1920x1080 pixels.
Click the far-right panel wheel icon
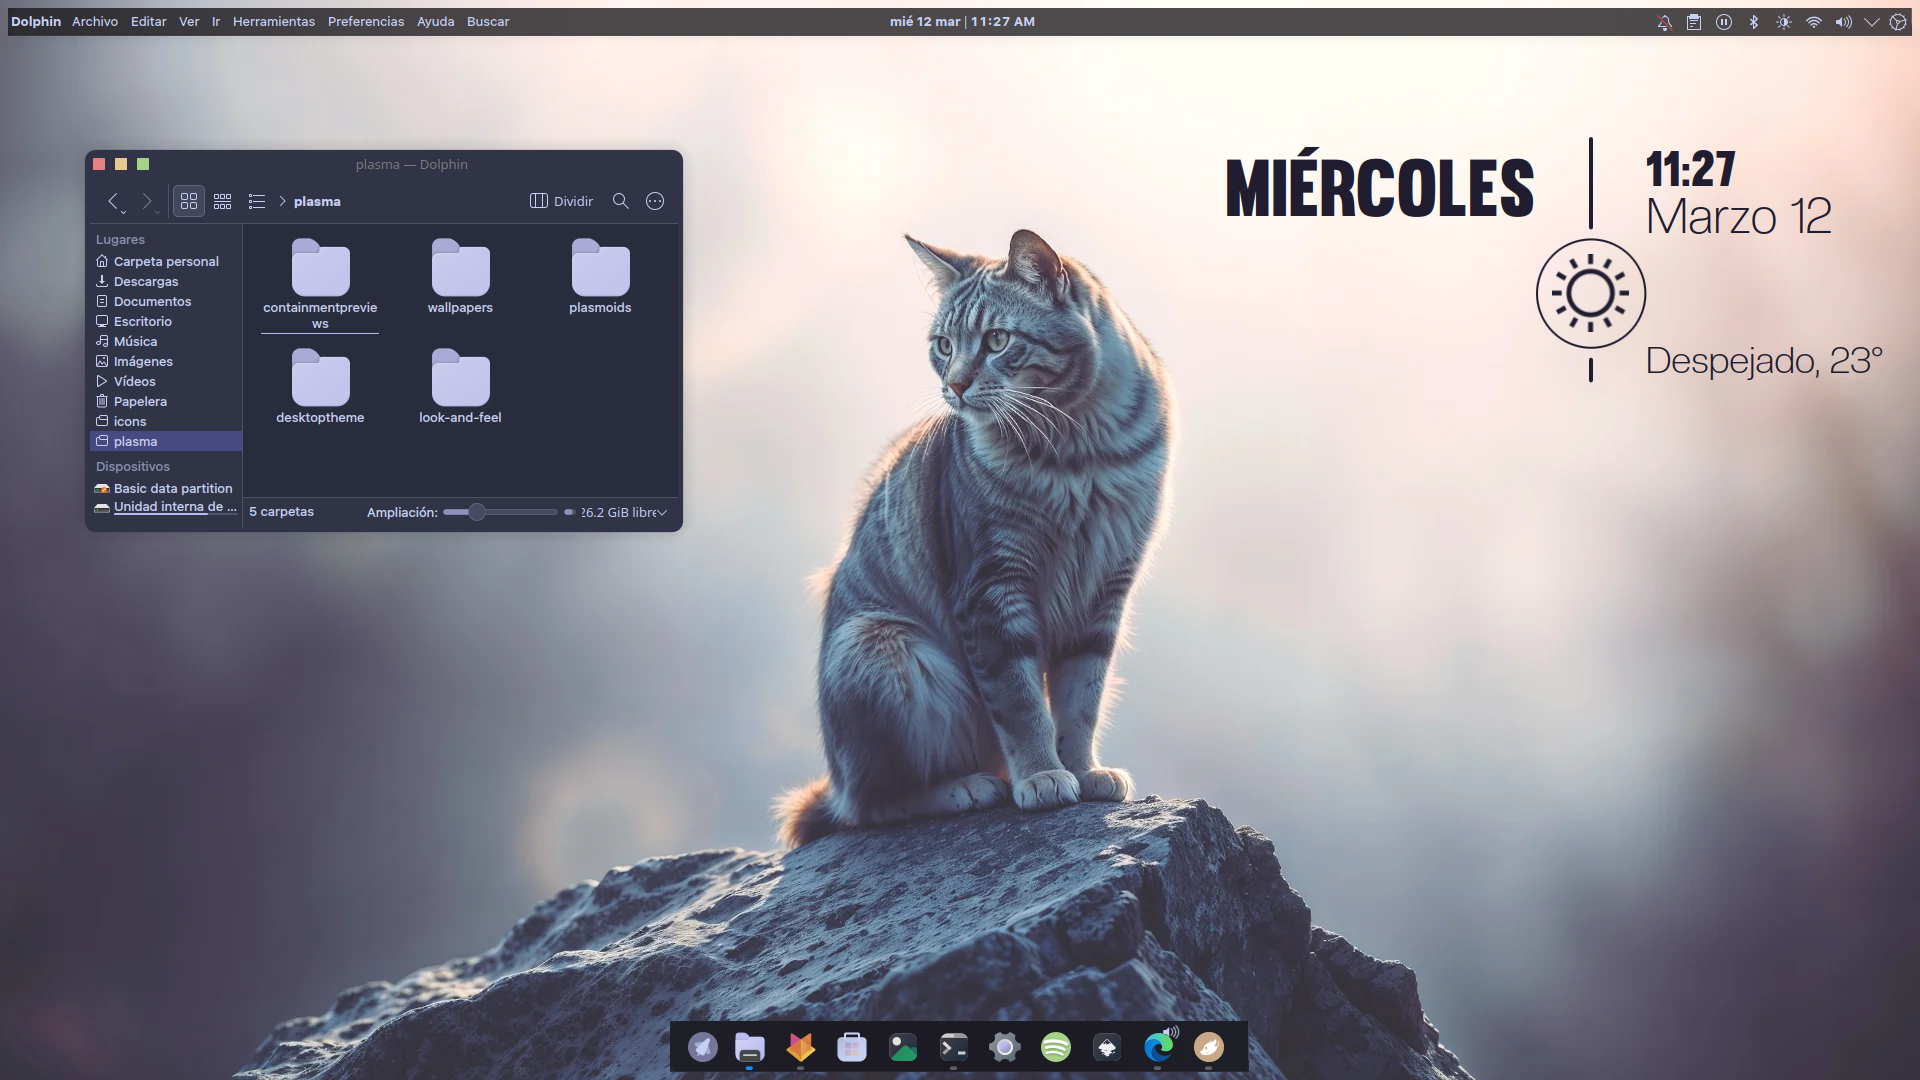1898,22
